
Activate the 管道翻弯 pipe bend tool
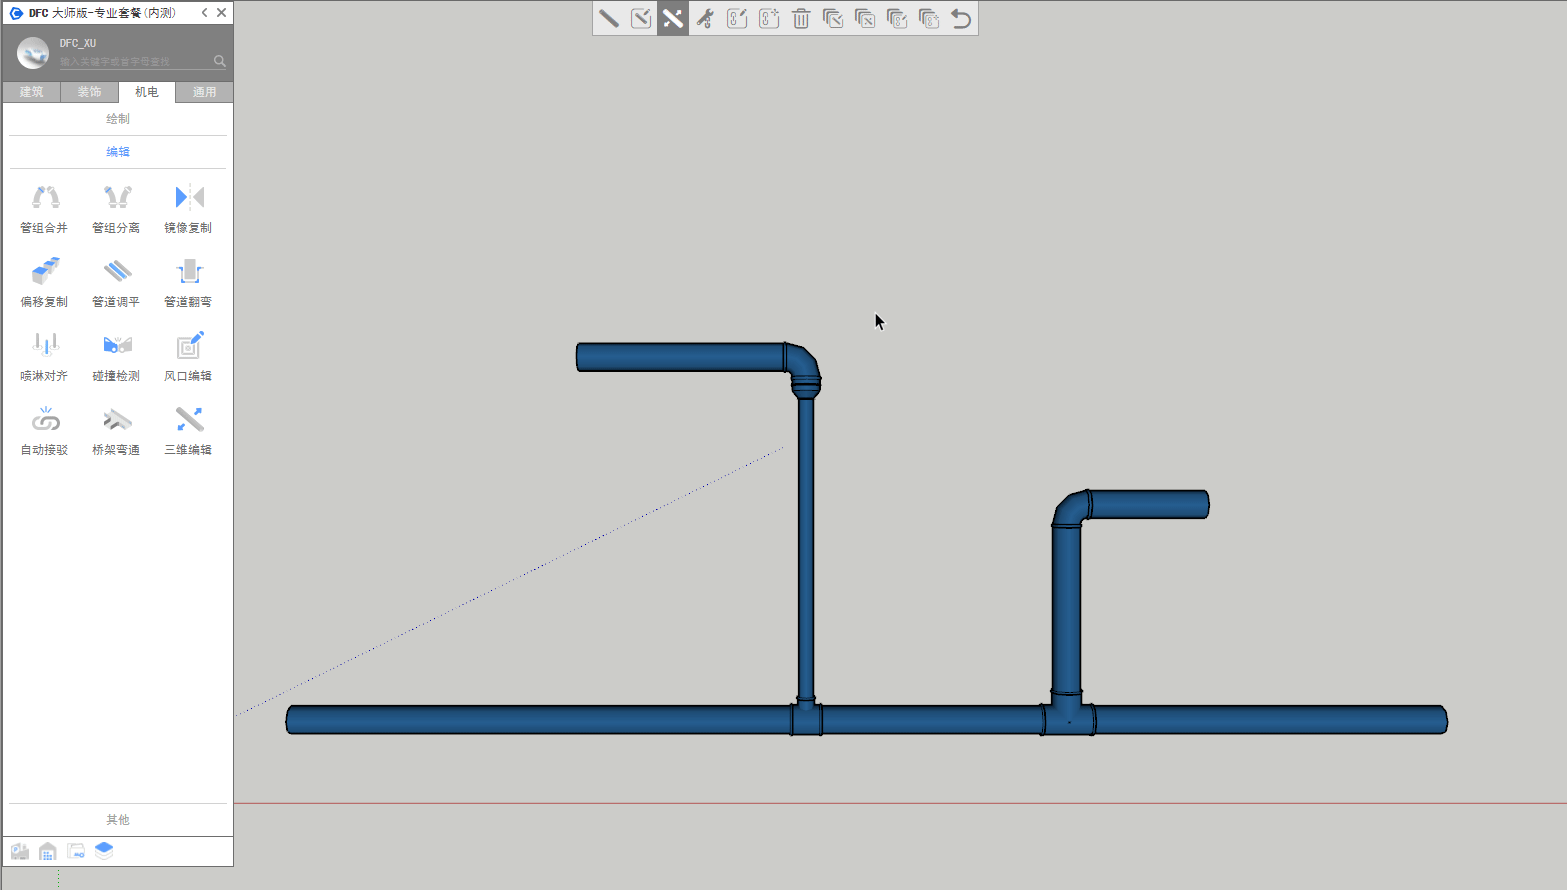[188, 281]
